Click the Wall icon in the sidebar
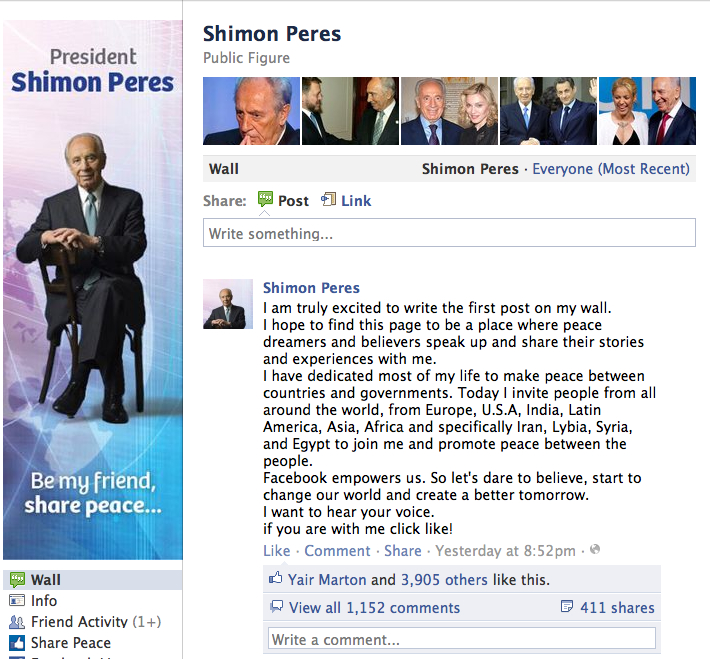710x659 pixels. click(x=17, y=579)
